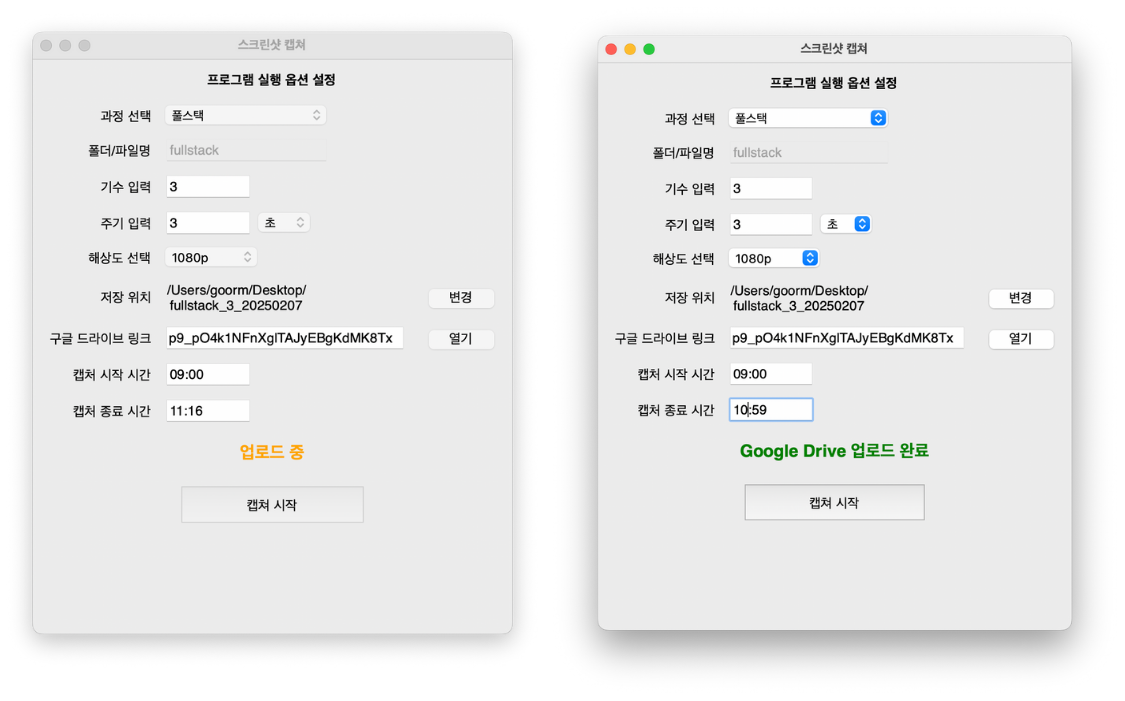Open 과정 선택 풀스택 dropdown in the inactive window
The image size is (1125, 701).
tap(245, 115)
